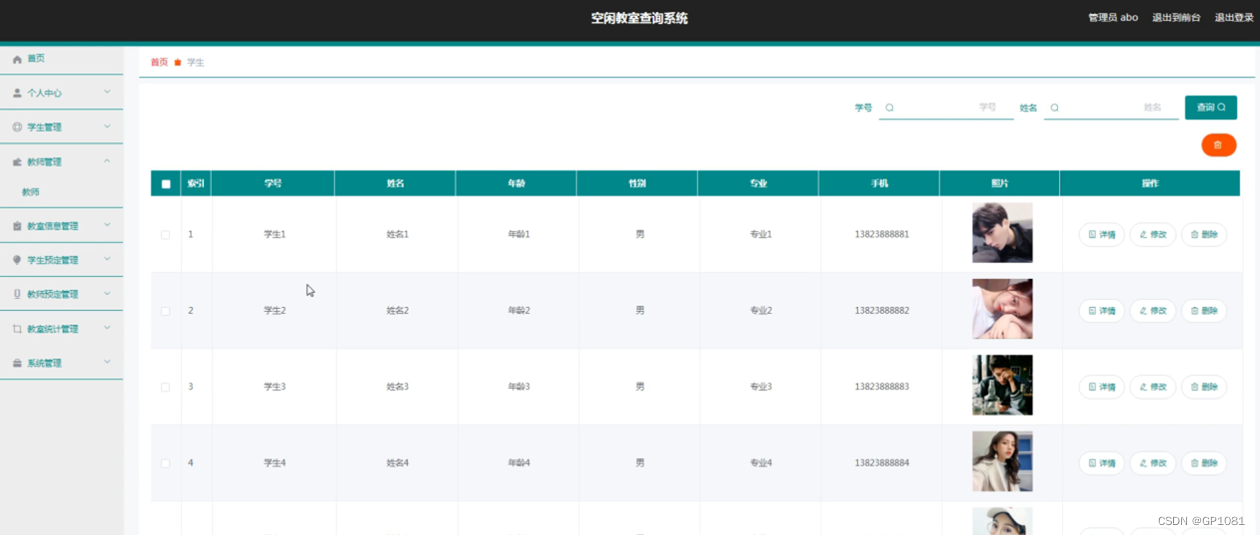Click the globe icon for 学生管理
The width and height of the screenshot is (1260, 535).
(17, 127)
